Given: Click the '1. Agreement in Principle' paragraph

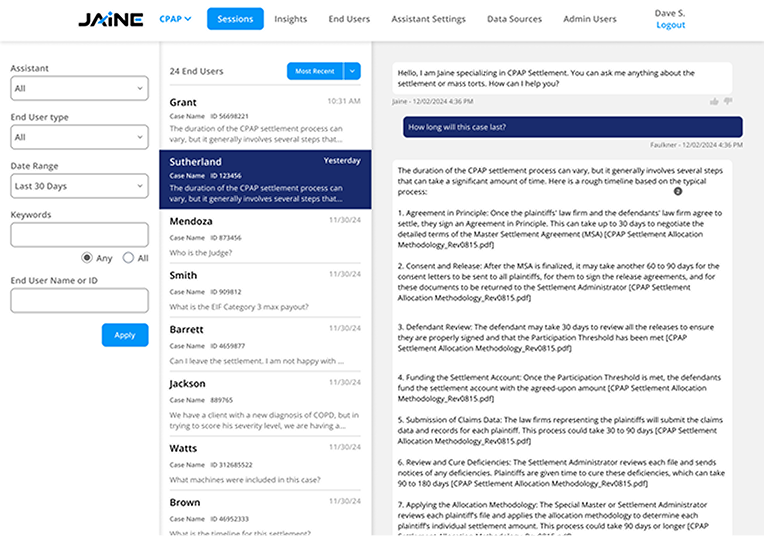Looking at the screenshot, I should tap(559, 229).
